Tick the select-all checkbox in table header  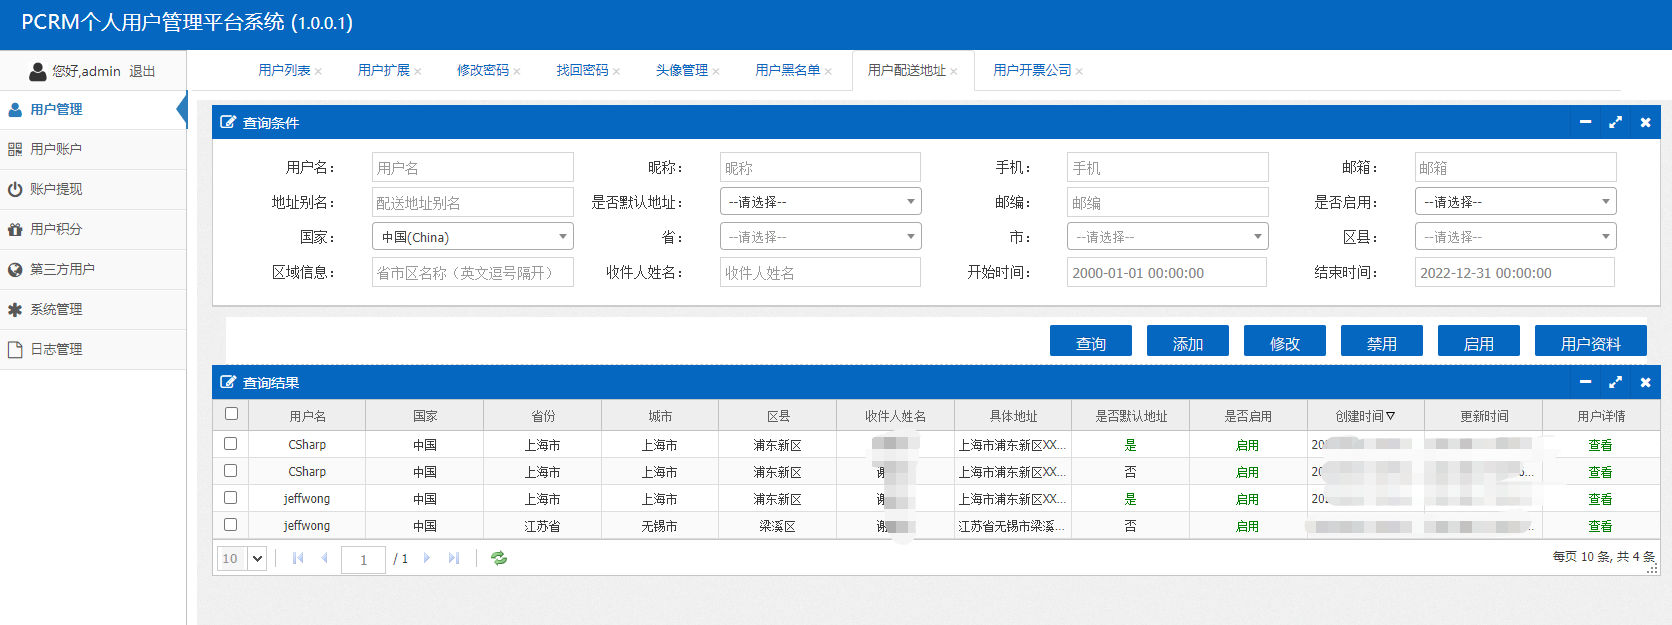point(231,414)
